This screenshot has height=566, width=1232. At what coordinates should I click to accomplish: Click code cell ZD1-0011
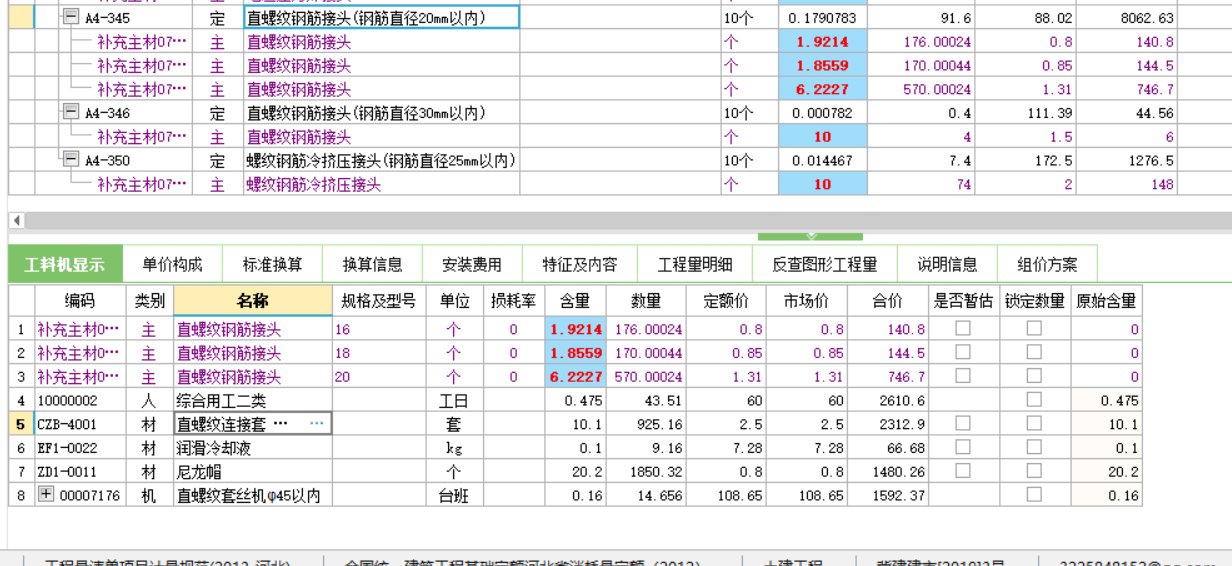80,472
